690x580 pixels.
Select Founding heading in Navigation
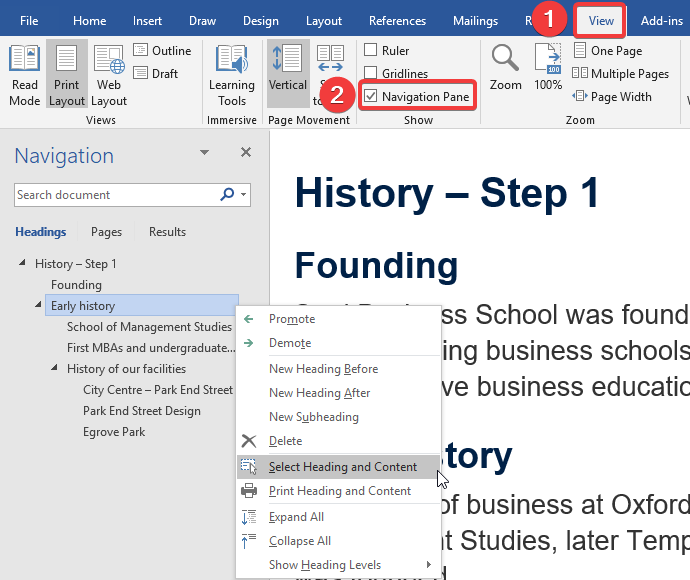coord(76,284)
